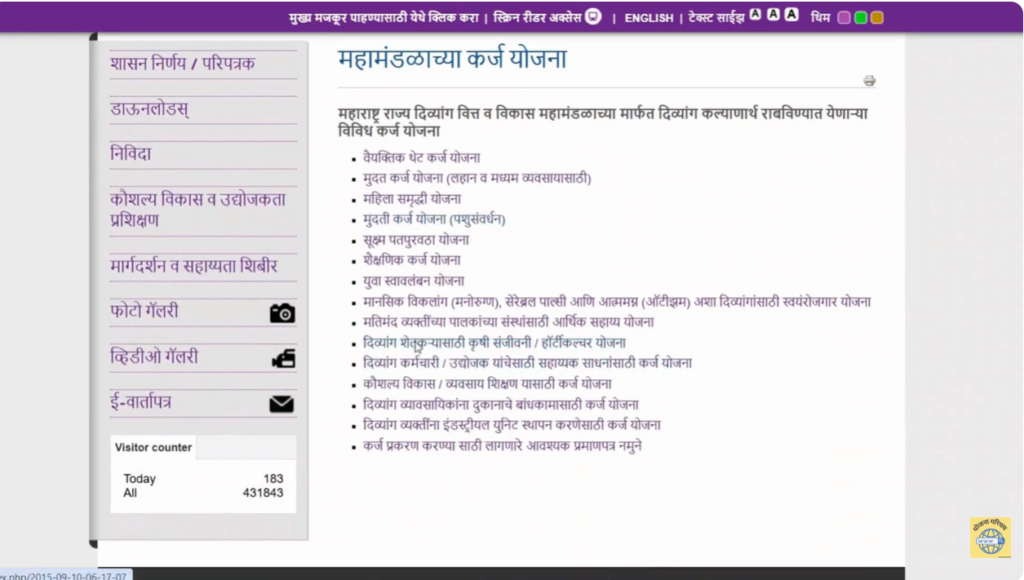Screen dimensions: 1024x580
Task: Click the video camera icon
Action: [x=283, y=358]
